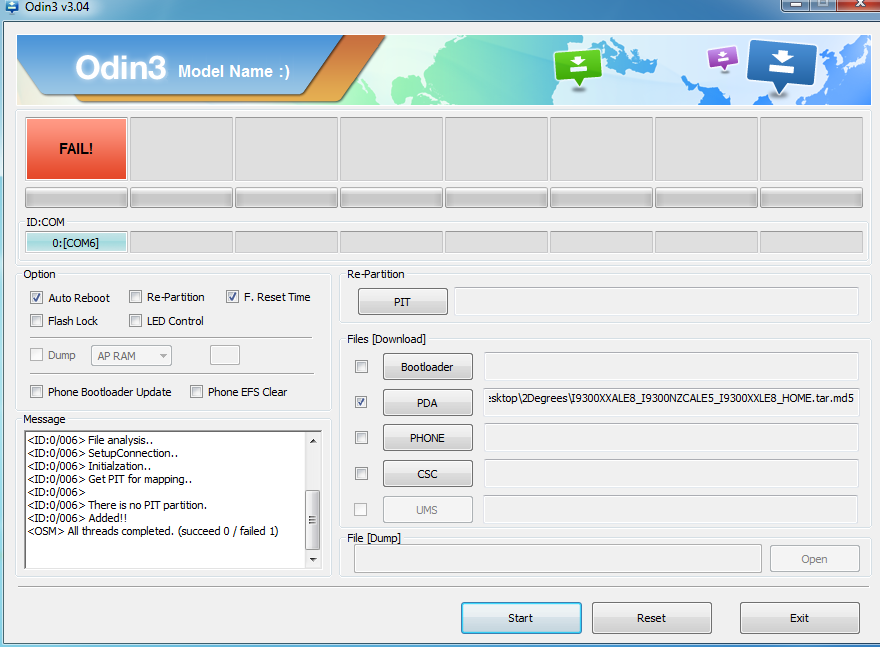Click the CSC file button
The height and width of the screenshot is (647, 880).
428,474
